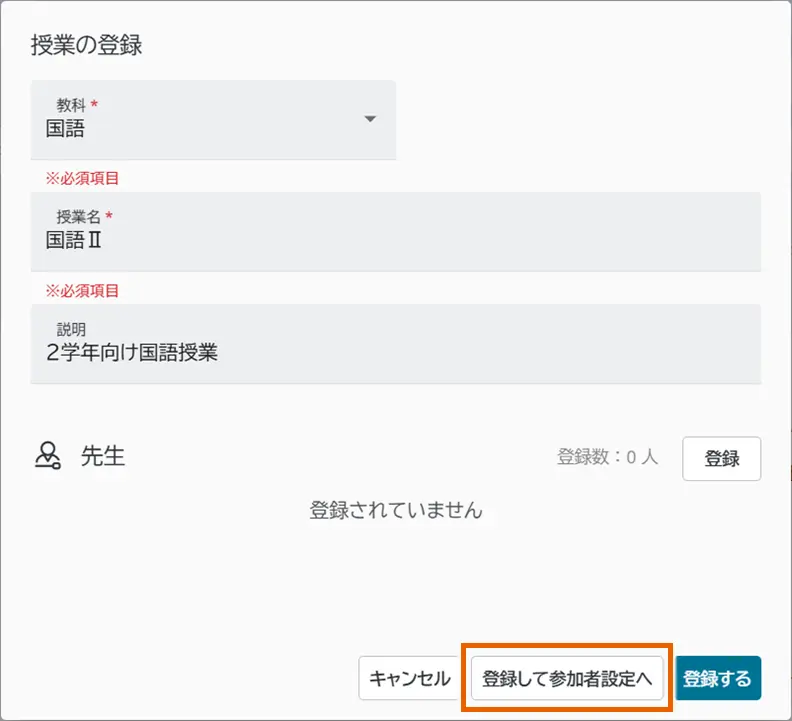Click the ※必須項目 note under 授業名

pos(82,291)
